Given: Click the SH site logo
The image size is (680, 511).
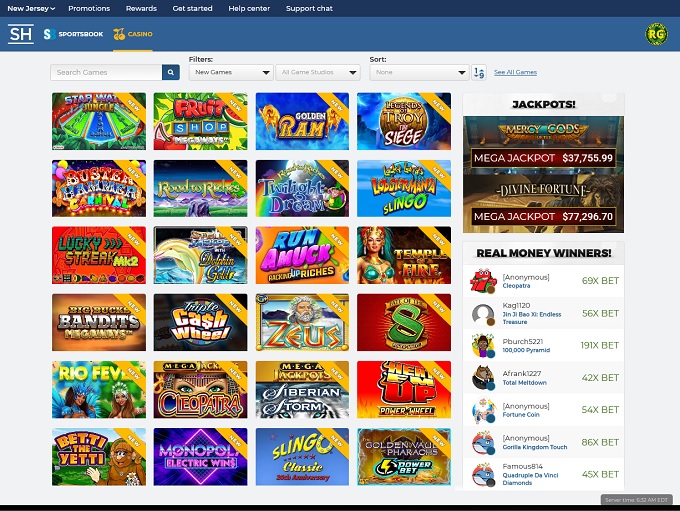Looking at the screenshot, I should (21, 34).
